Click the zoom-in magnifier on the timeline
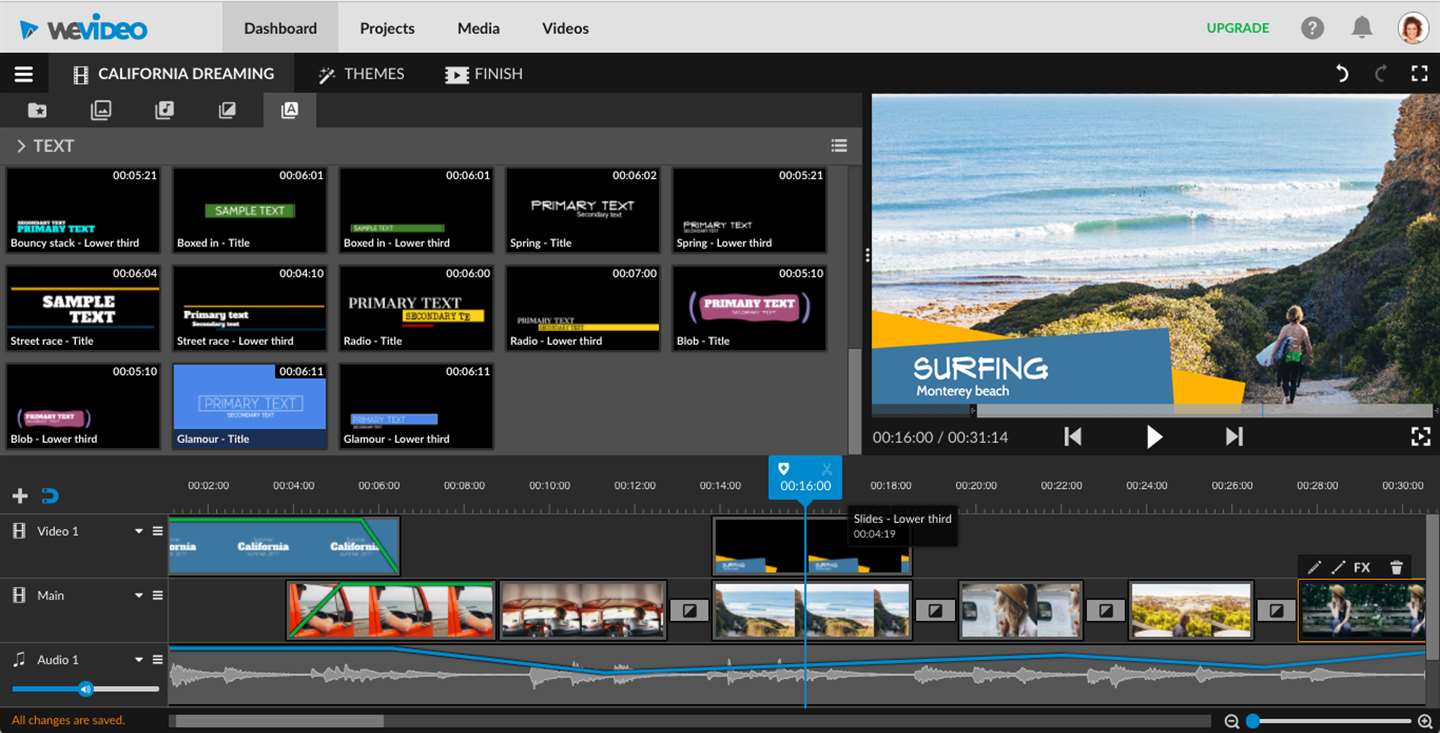 pyautogui.click(x=1426, y=721)
